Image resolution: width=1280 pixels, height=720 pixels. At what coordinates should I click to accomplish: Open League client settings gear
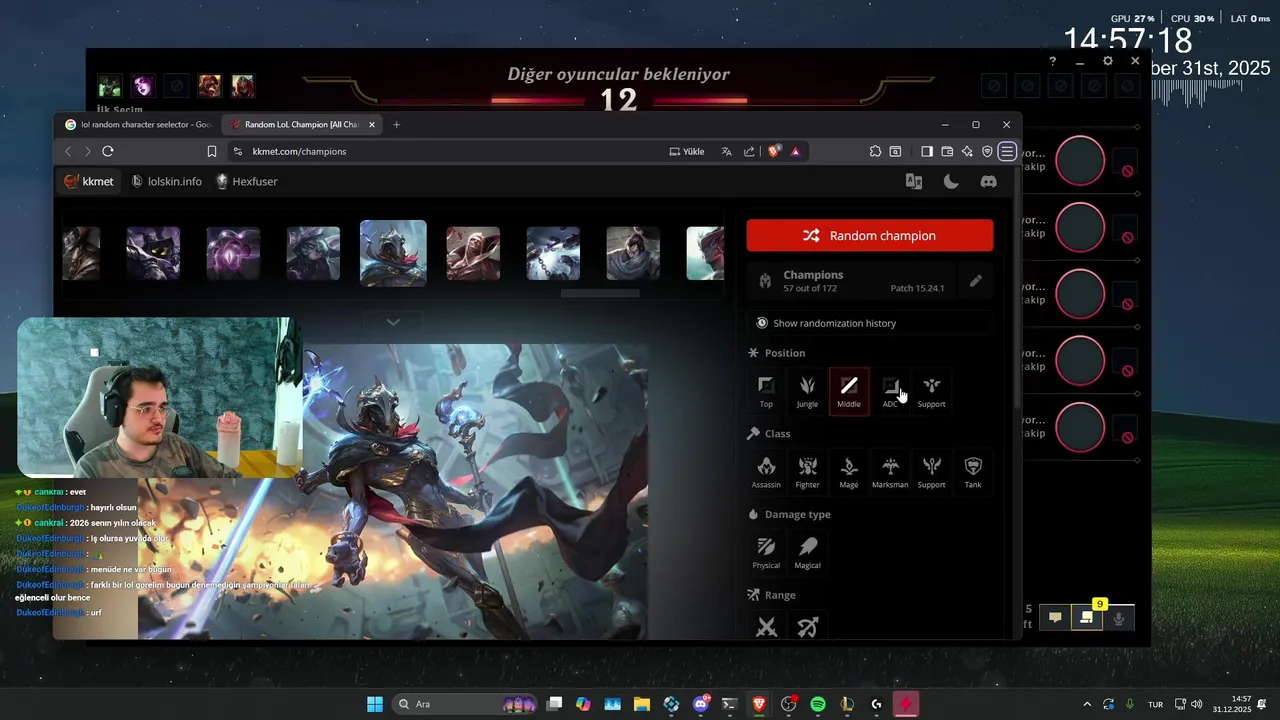point(1107,61)
